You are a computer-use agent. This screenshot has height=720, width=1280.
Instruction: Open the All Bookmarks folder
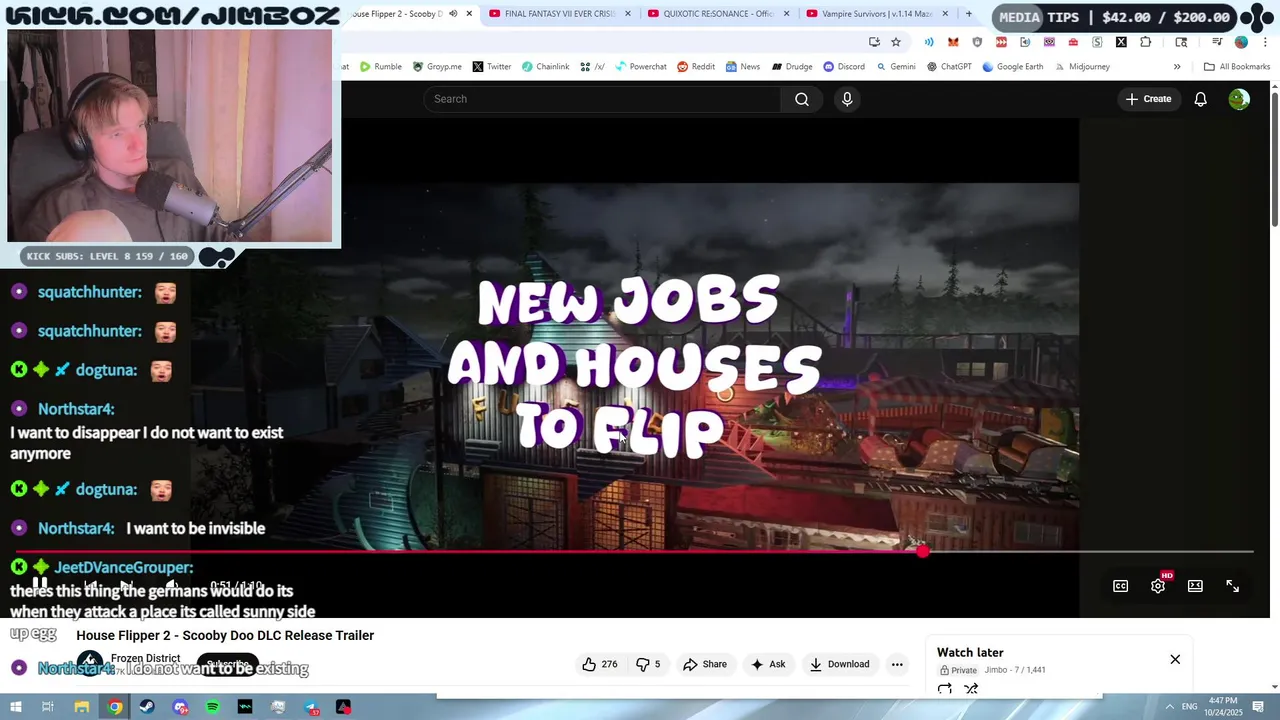[x=1237, y=67]
